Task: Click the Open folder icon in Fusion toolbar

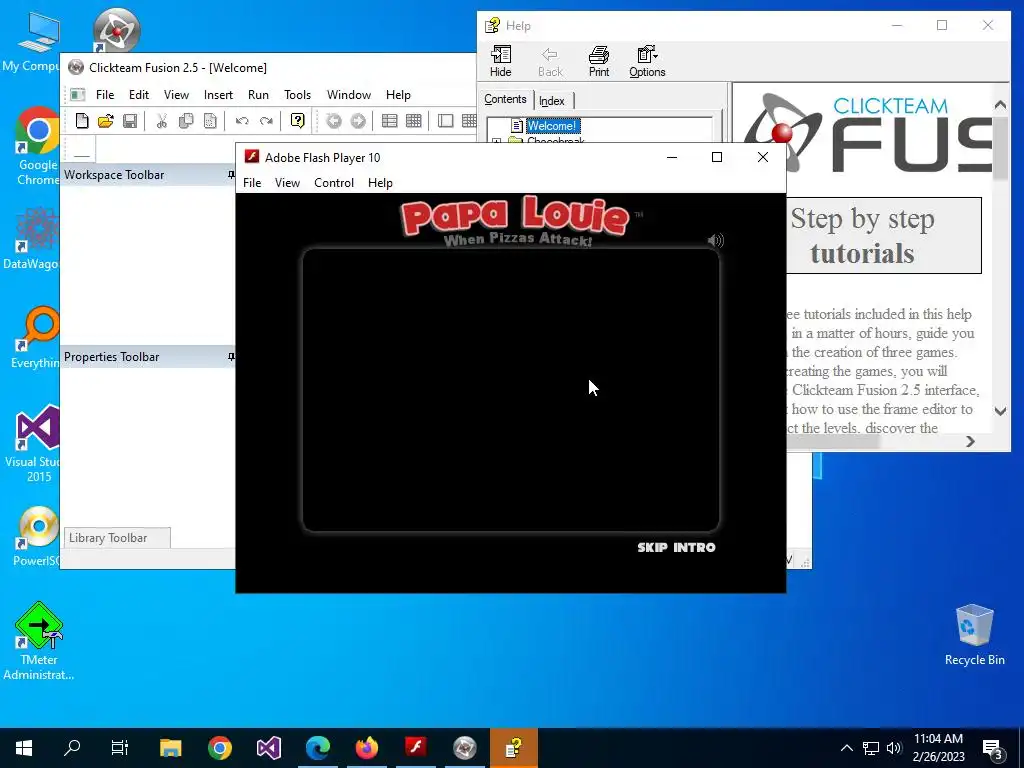Action: [x=106, y=121]
